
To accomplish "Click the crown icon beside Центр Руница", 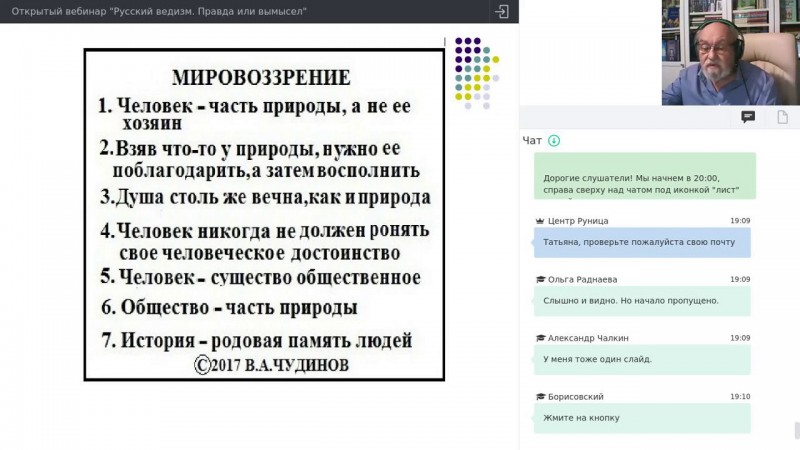I will (x=540, y=221).
